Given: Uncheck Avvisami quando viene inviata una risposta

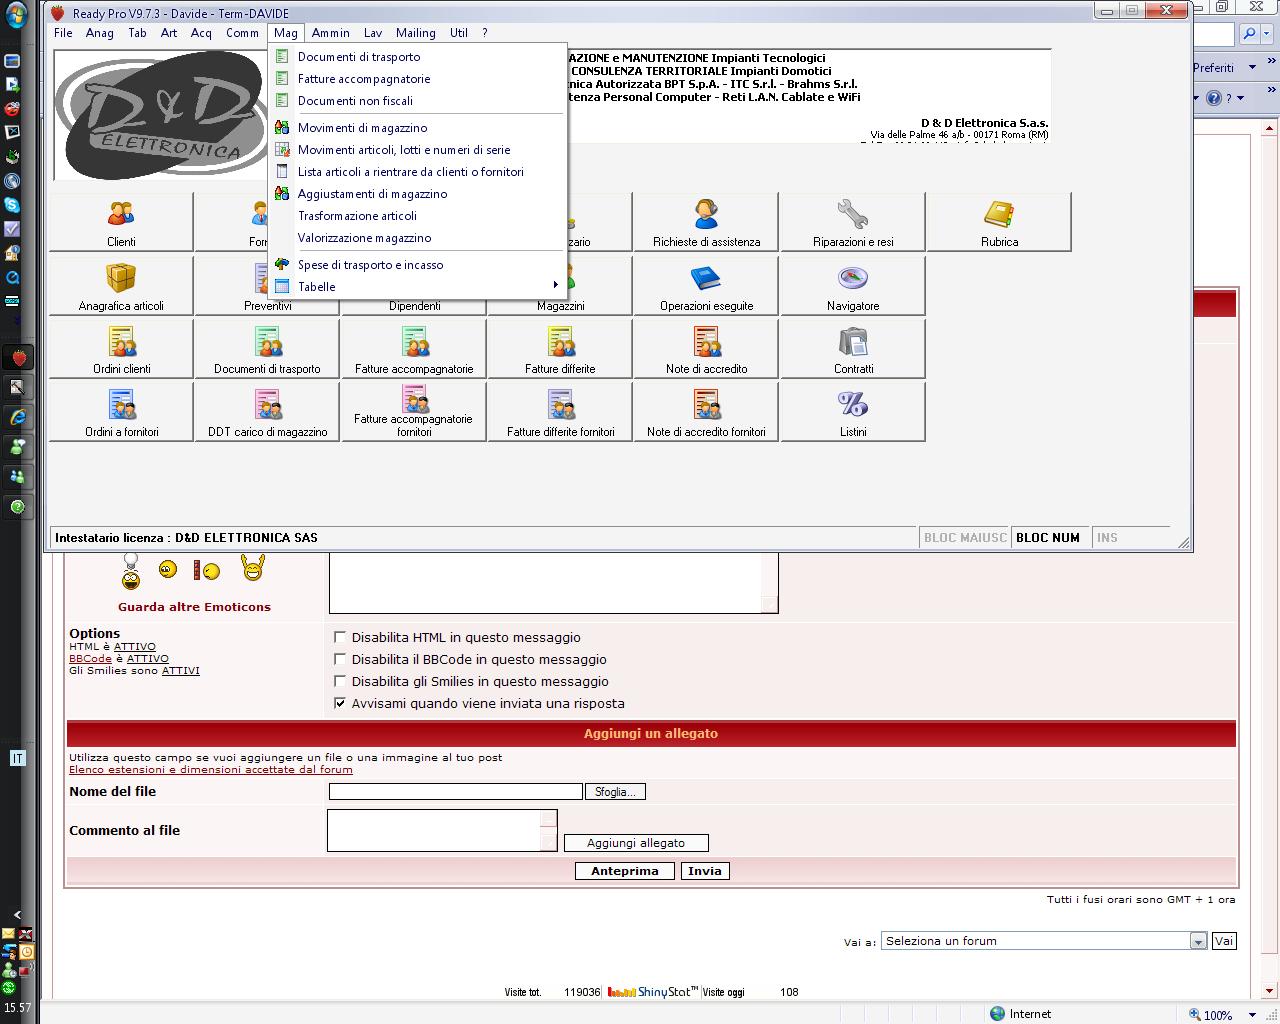Looking at the screenshot, I should click(x=340, y=703).
